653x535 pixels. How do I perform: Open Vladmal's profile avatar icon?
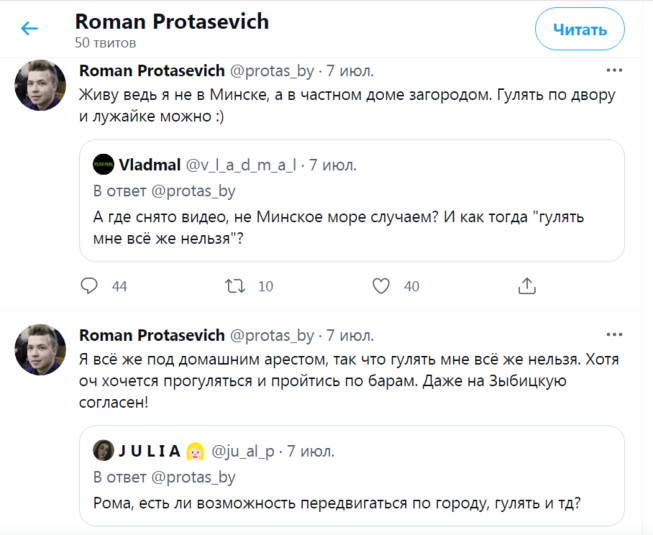(x=103, y=165)
